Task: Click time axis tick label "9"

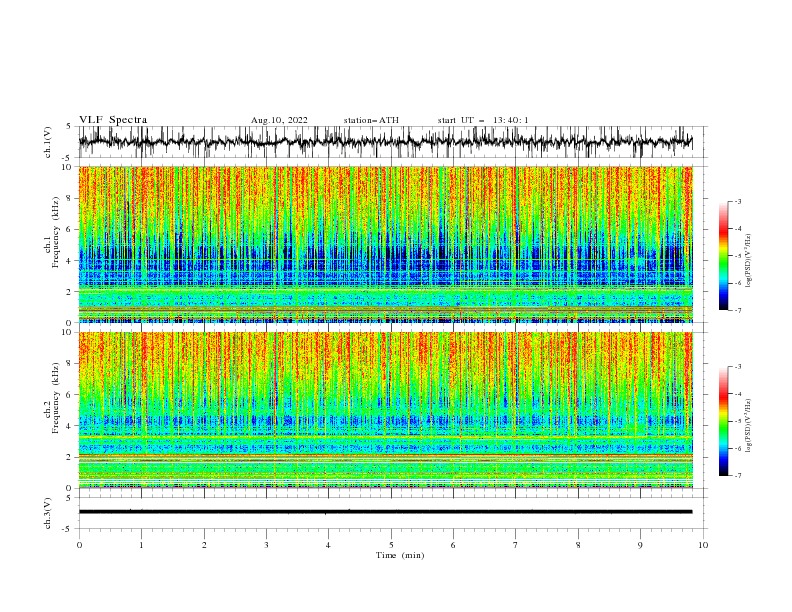Action: pos(640,545)
